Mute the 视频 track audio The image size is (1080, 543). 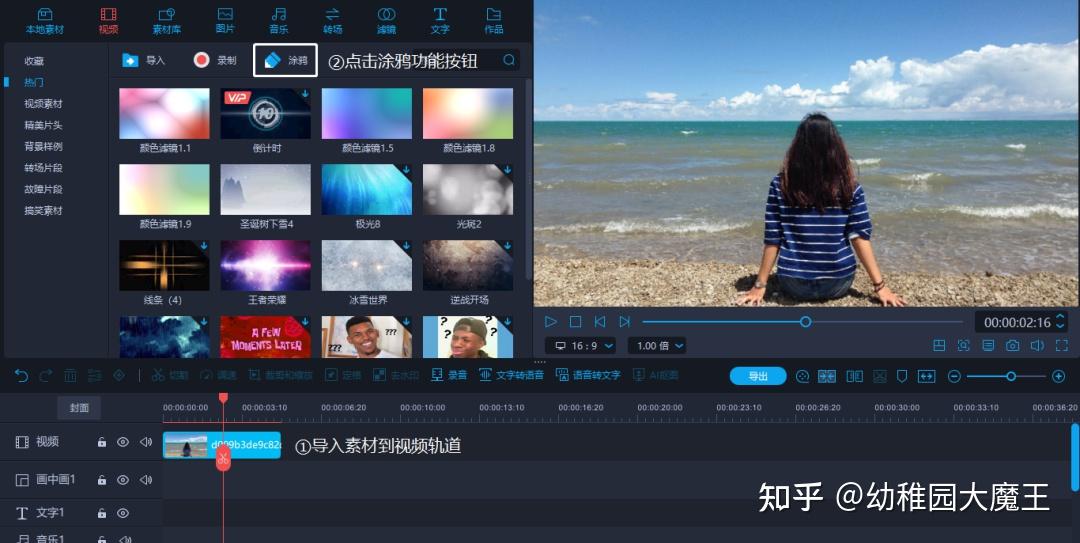145,442
